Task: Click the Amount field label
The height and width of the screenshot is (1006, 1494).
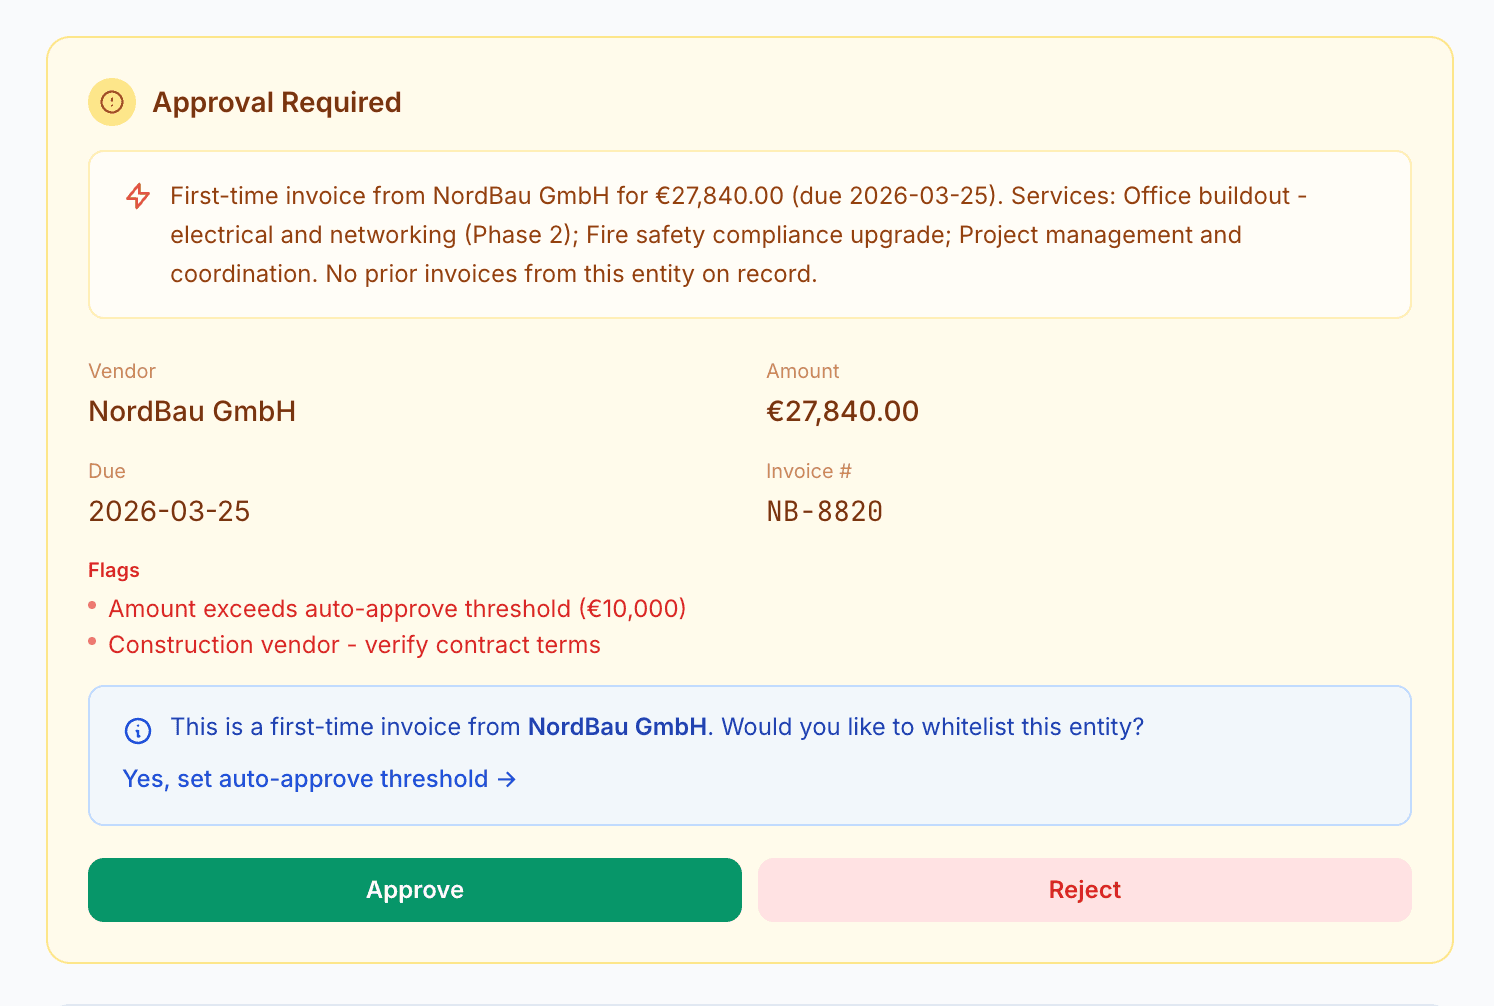Action: tap(802, 371)
